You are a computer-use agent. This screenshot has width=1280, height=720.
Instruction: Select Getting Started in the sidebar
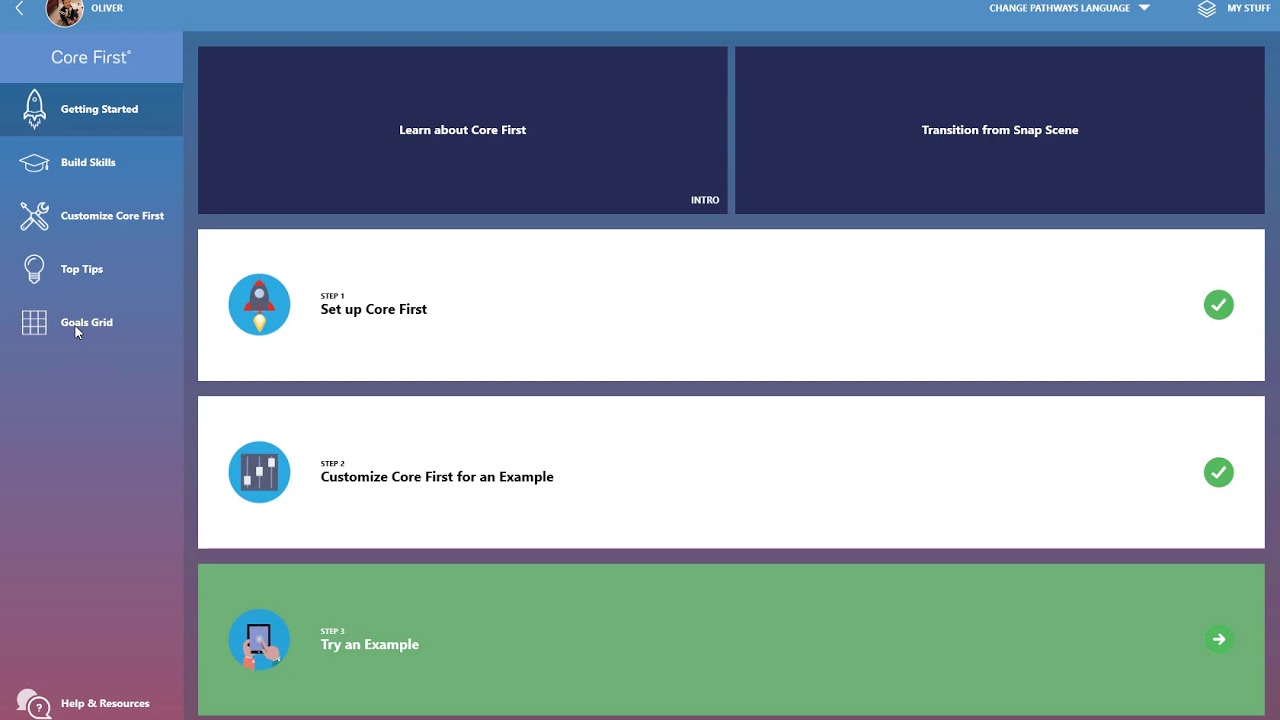click(91, 109)
